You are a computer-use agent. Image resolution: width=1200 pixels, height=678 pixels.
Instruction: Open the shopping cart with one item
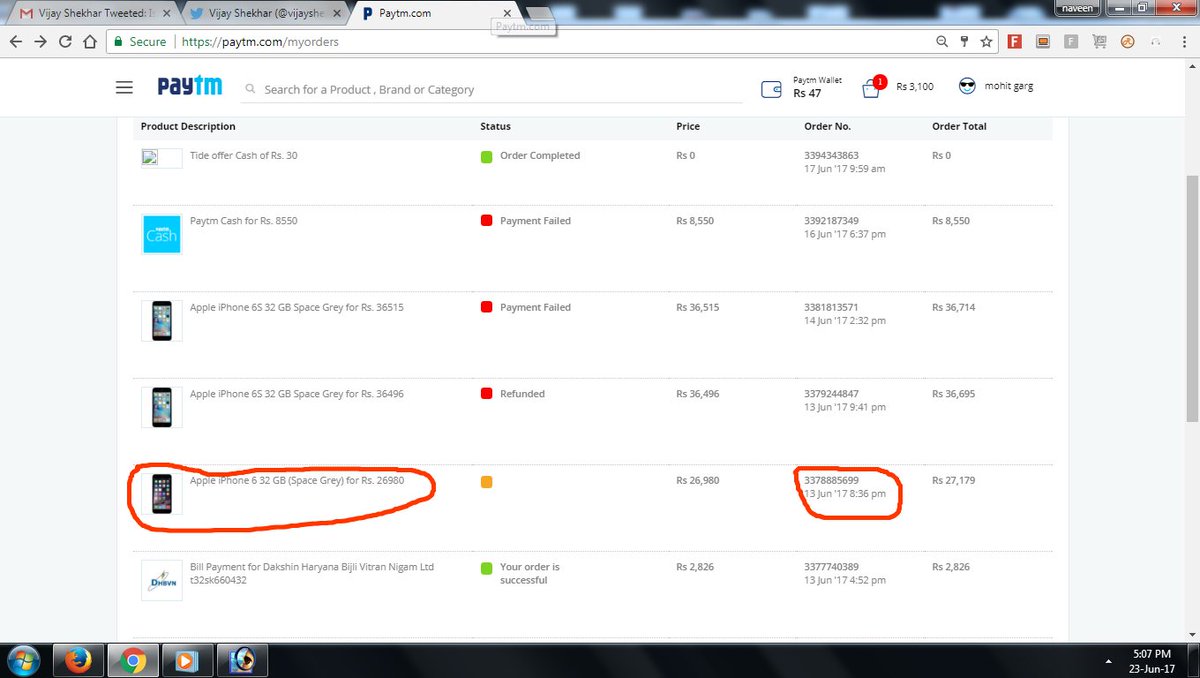point(872,87)
